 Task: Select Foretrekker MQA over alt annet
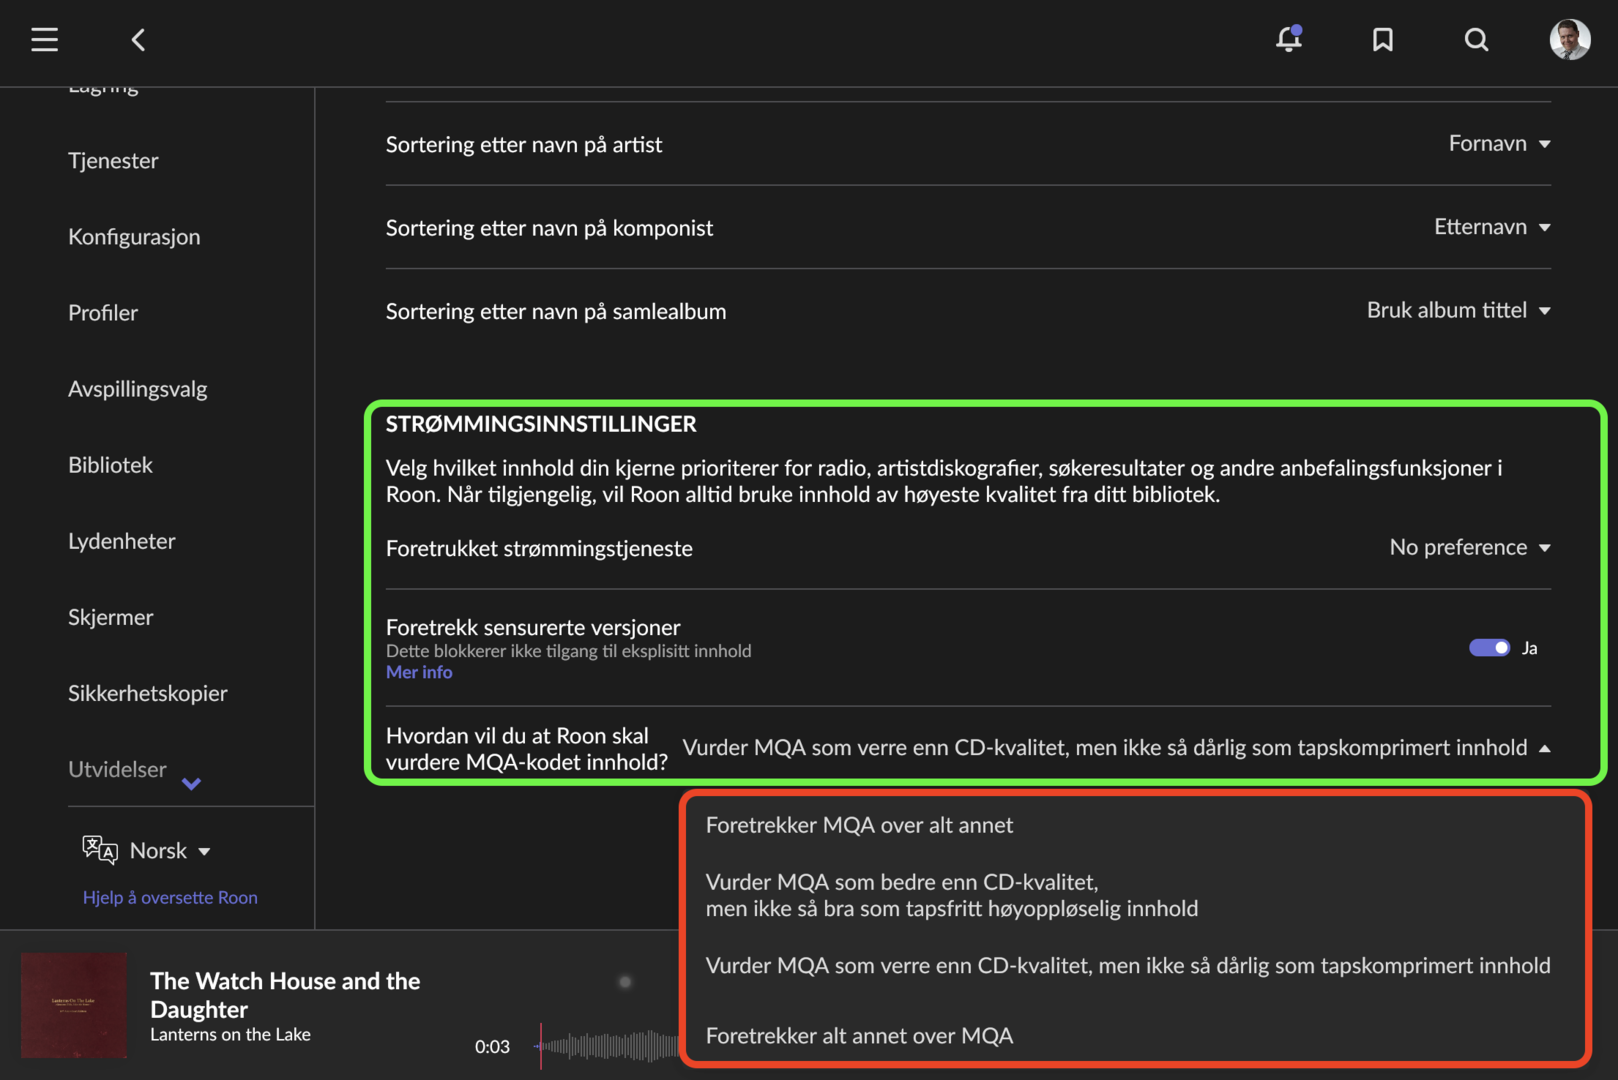click(x=859, y=825)
